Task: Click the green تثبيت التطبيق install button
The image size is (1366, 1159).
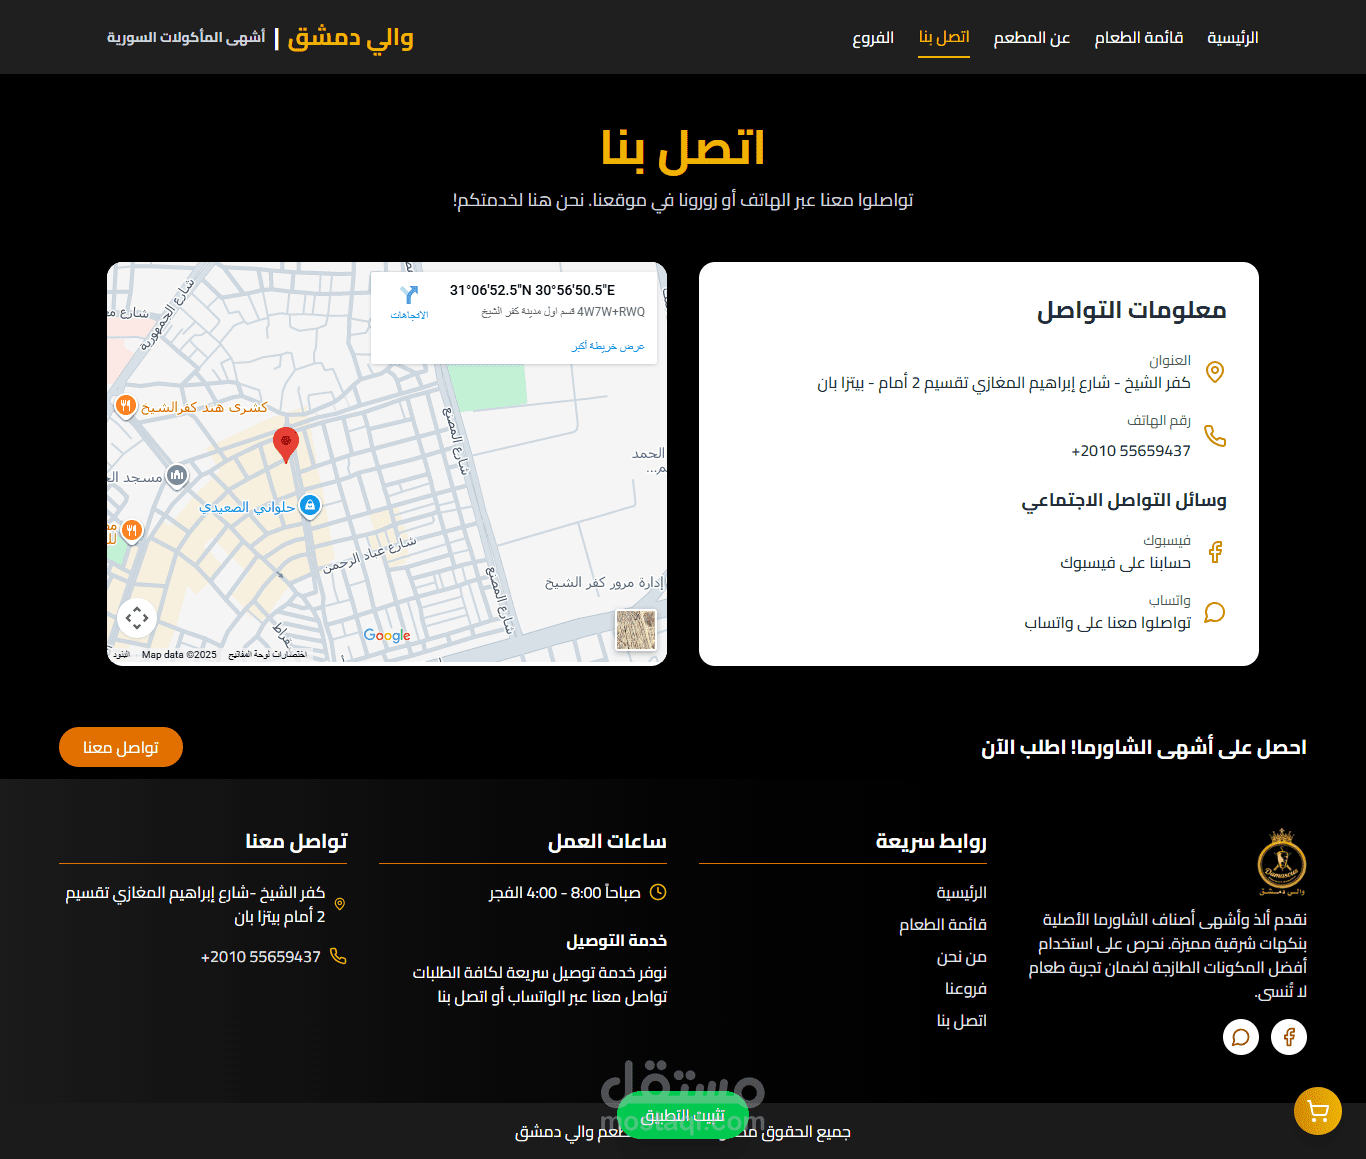Action: pos(684,1115)
